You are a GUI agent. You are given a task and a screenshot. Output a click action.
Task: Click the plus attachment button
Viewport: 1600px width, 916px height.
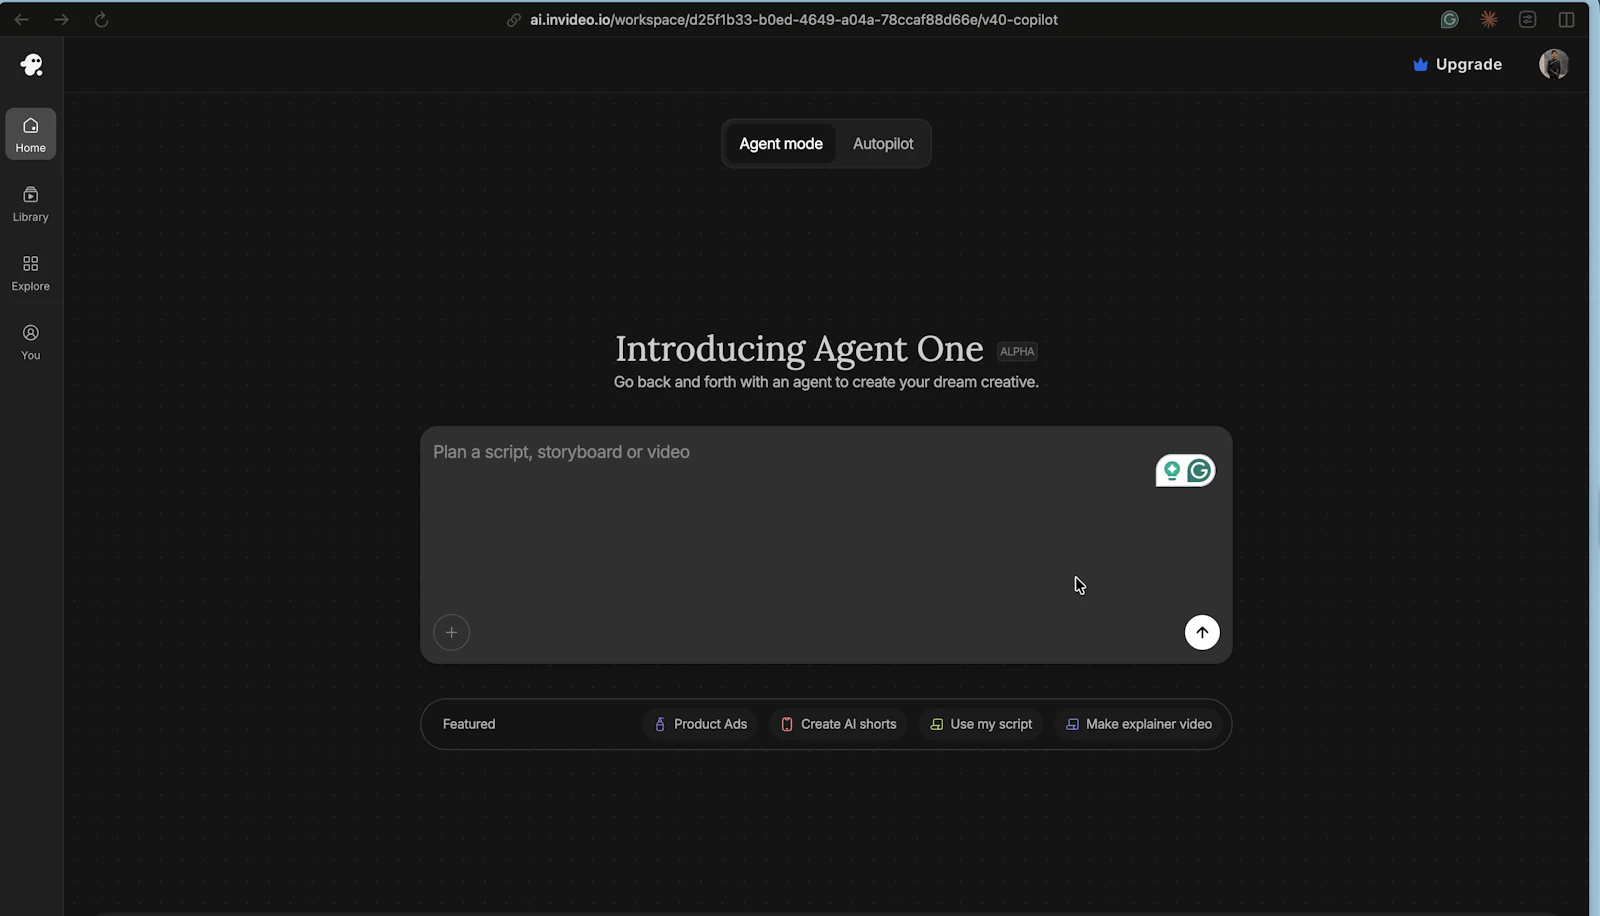(451, 632)
